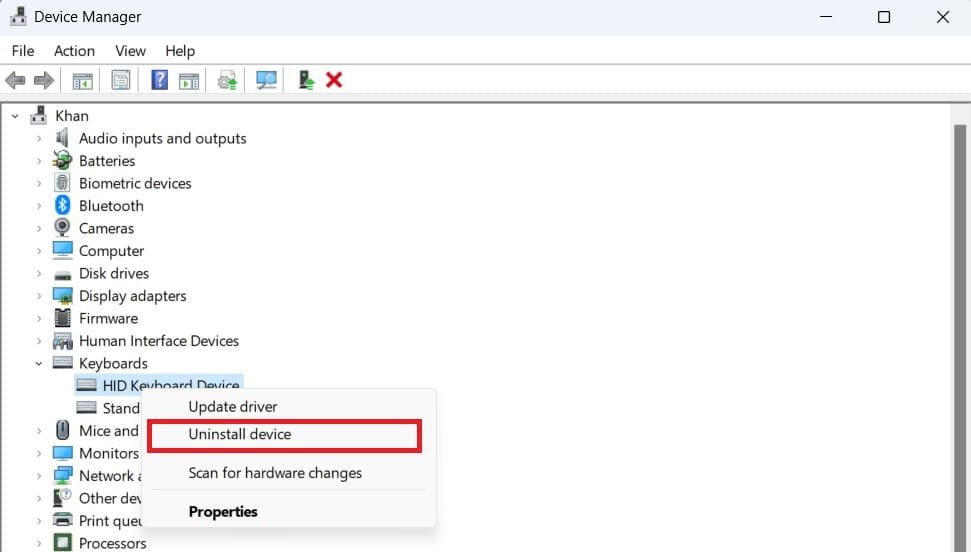Screen dimensions: 971x552
Task: Expand the Print queues category
Action: click(x=39, y=521)
